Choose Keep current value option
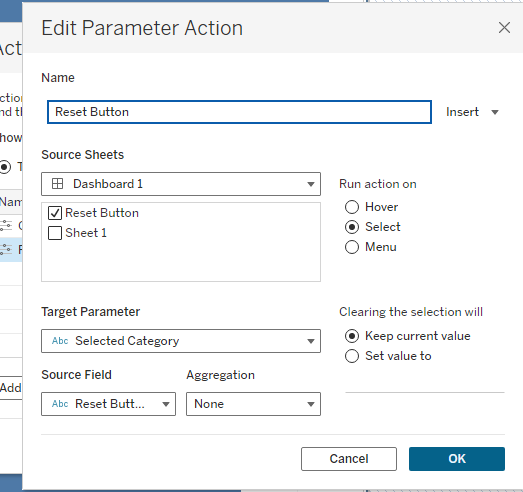This screenshot has height=492, width=523. click(352, 336)
